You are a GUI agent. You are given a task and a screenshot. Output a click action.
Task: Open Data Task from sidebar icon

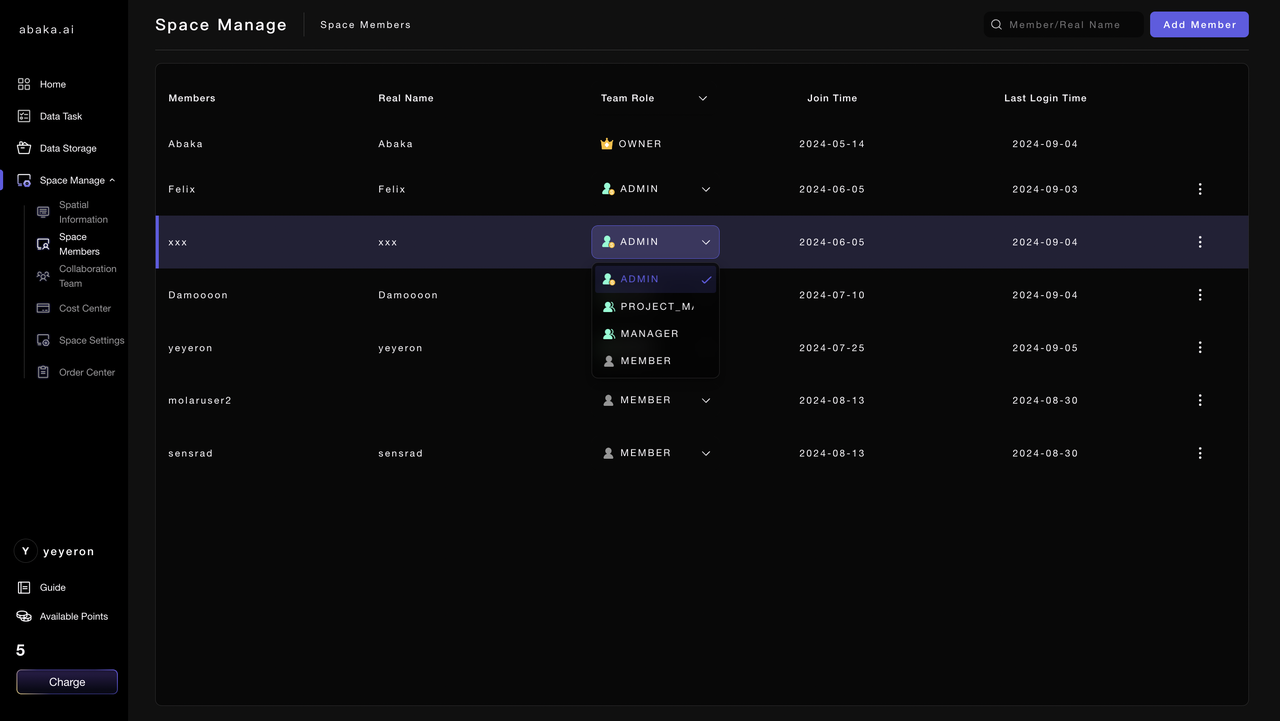(24, 116)
